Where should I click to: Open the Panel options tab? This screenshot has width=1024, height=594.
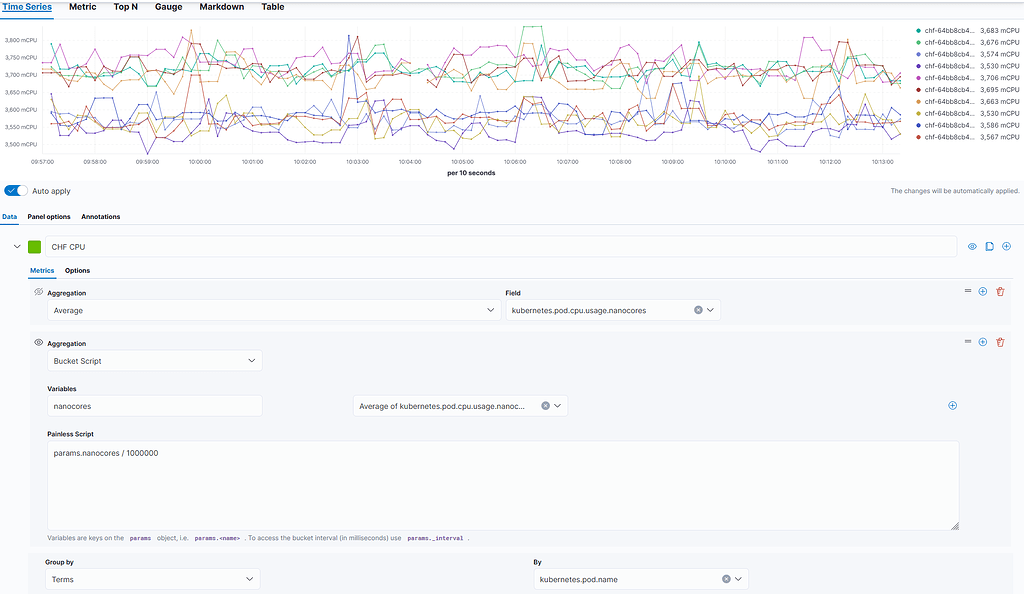tap(49, 217)
